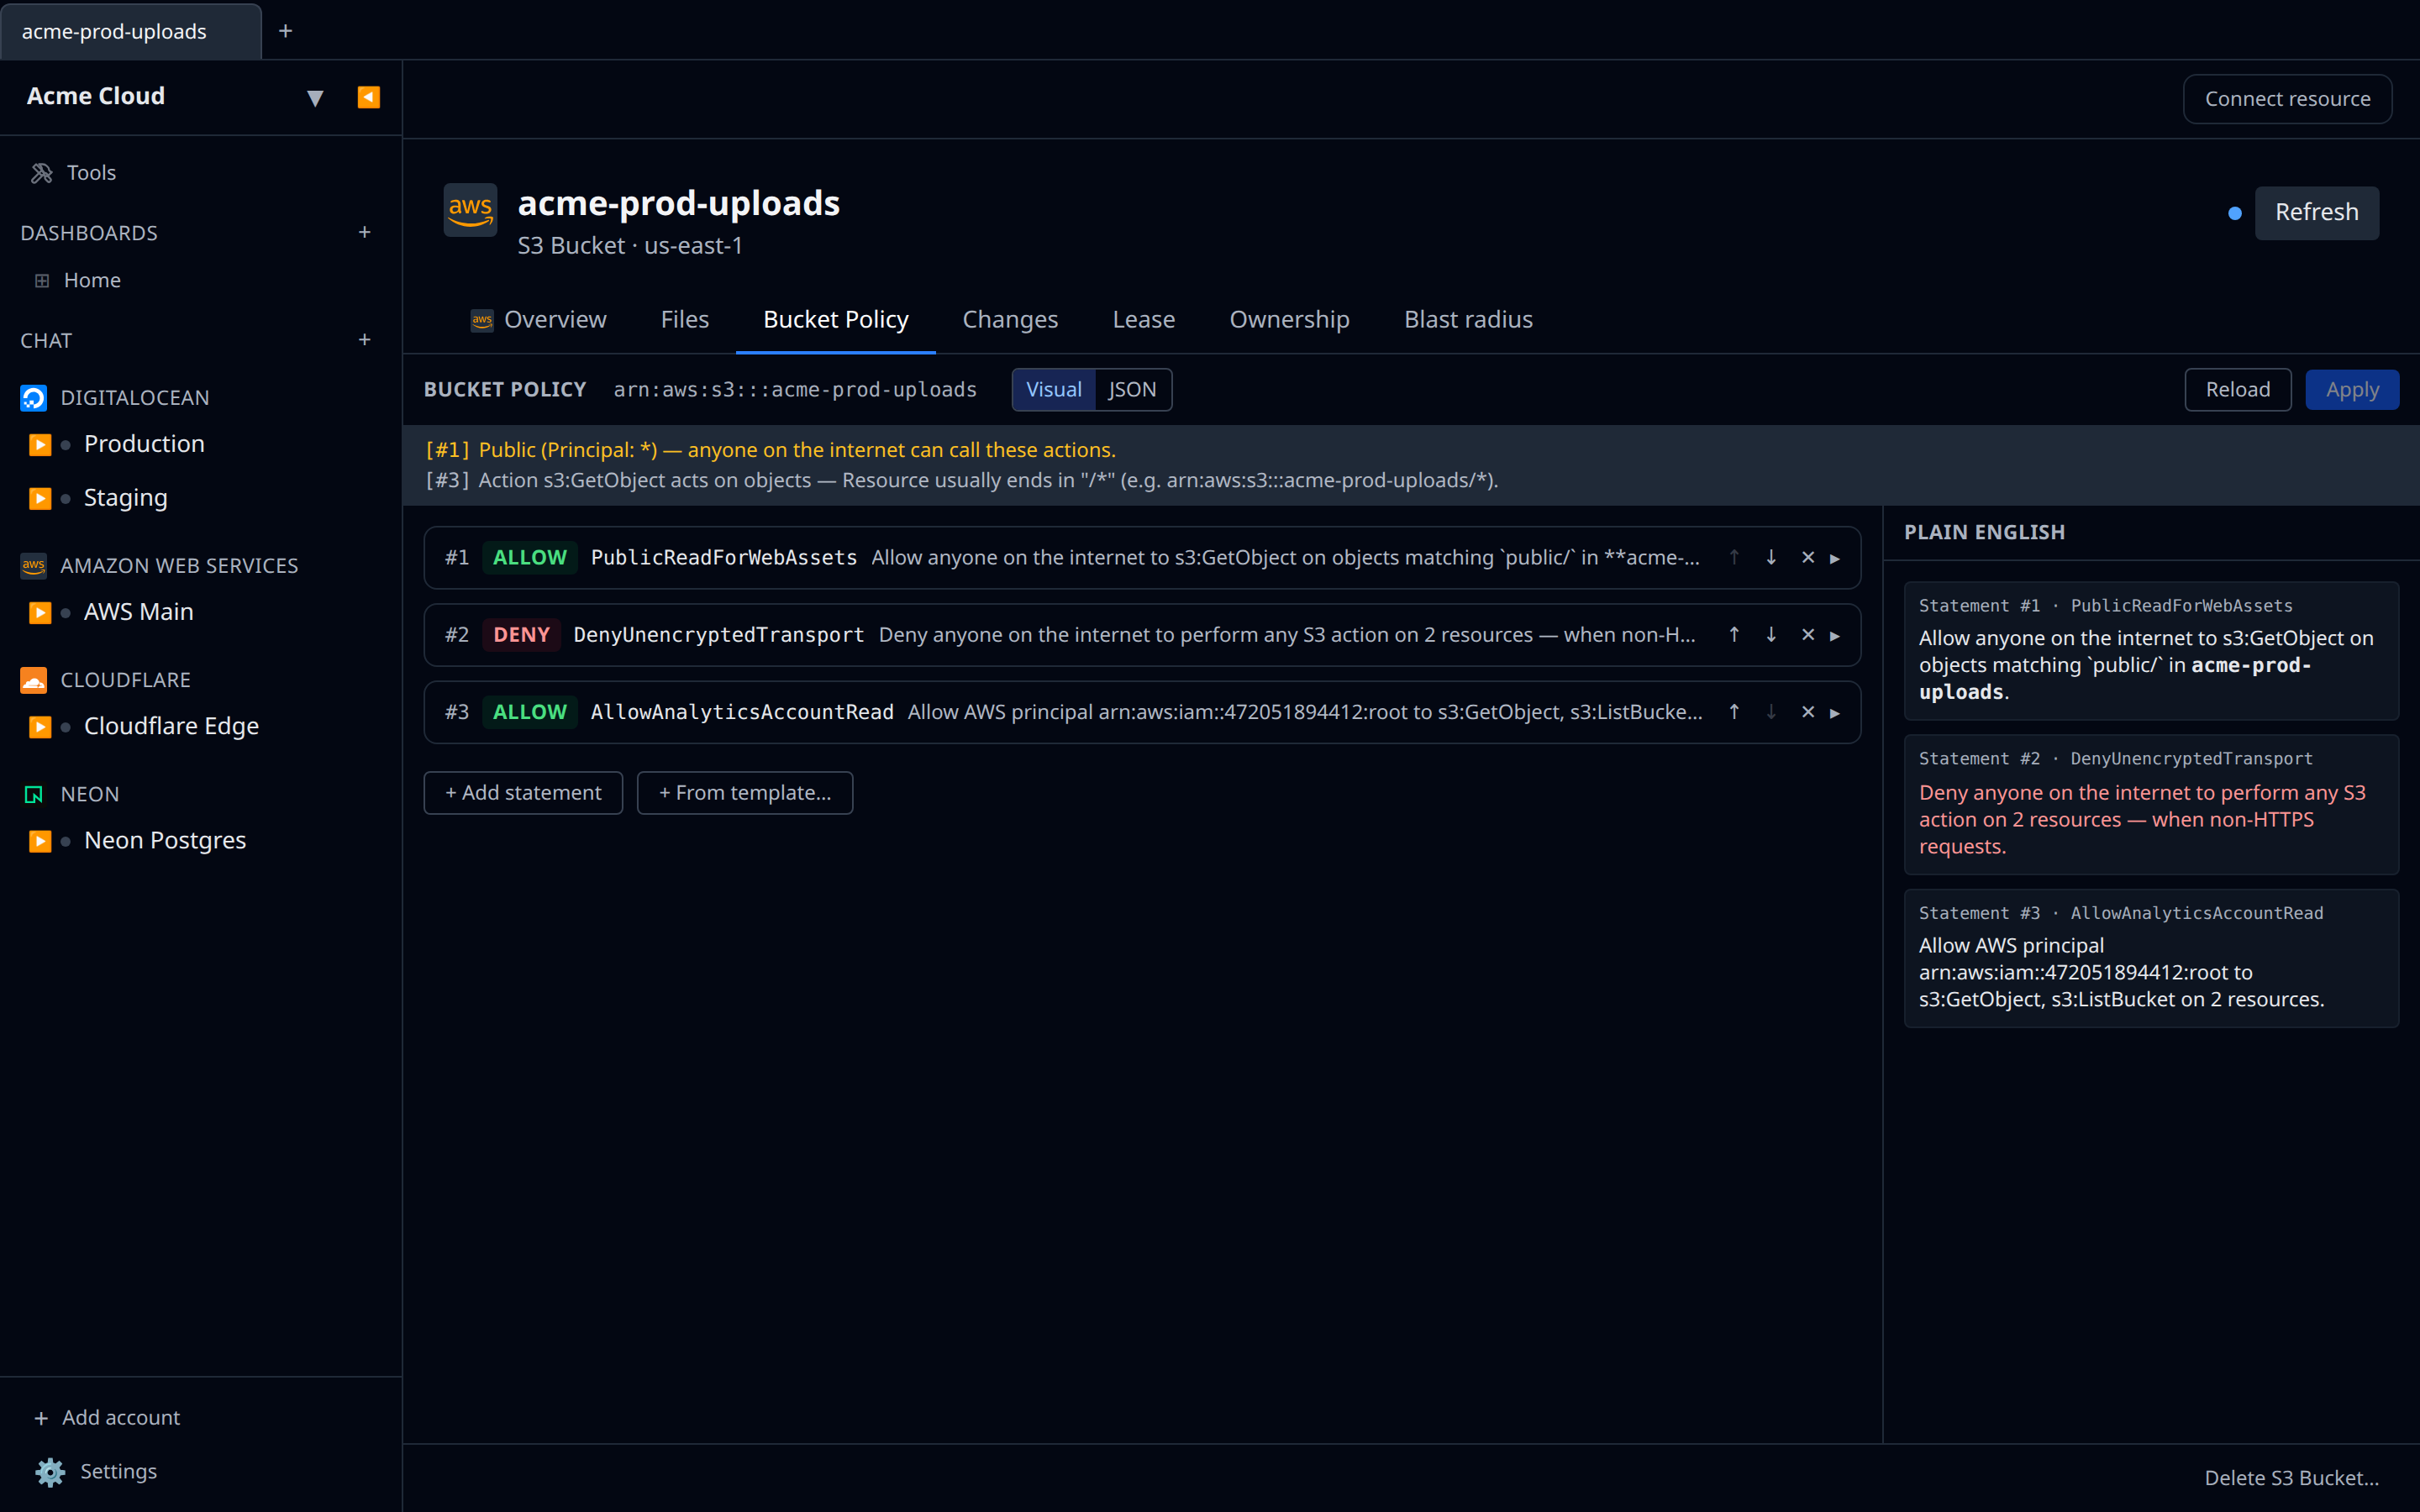Expand statement #1 PublicReadForWebAssets details
This screenshot has height=1512, width=2420.
[1835, 559]
